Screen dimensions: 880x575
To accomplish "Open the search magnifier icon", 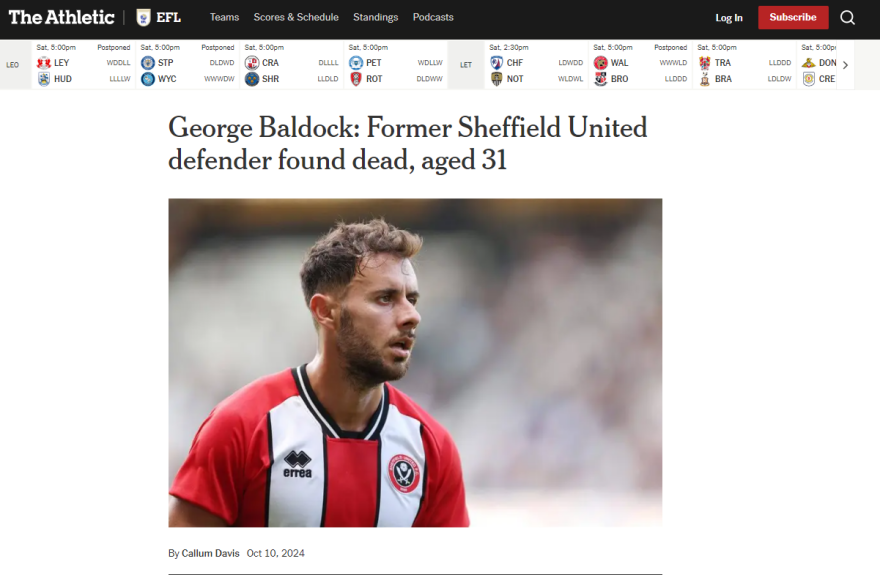I will pos(847,18).
